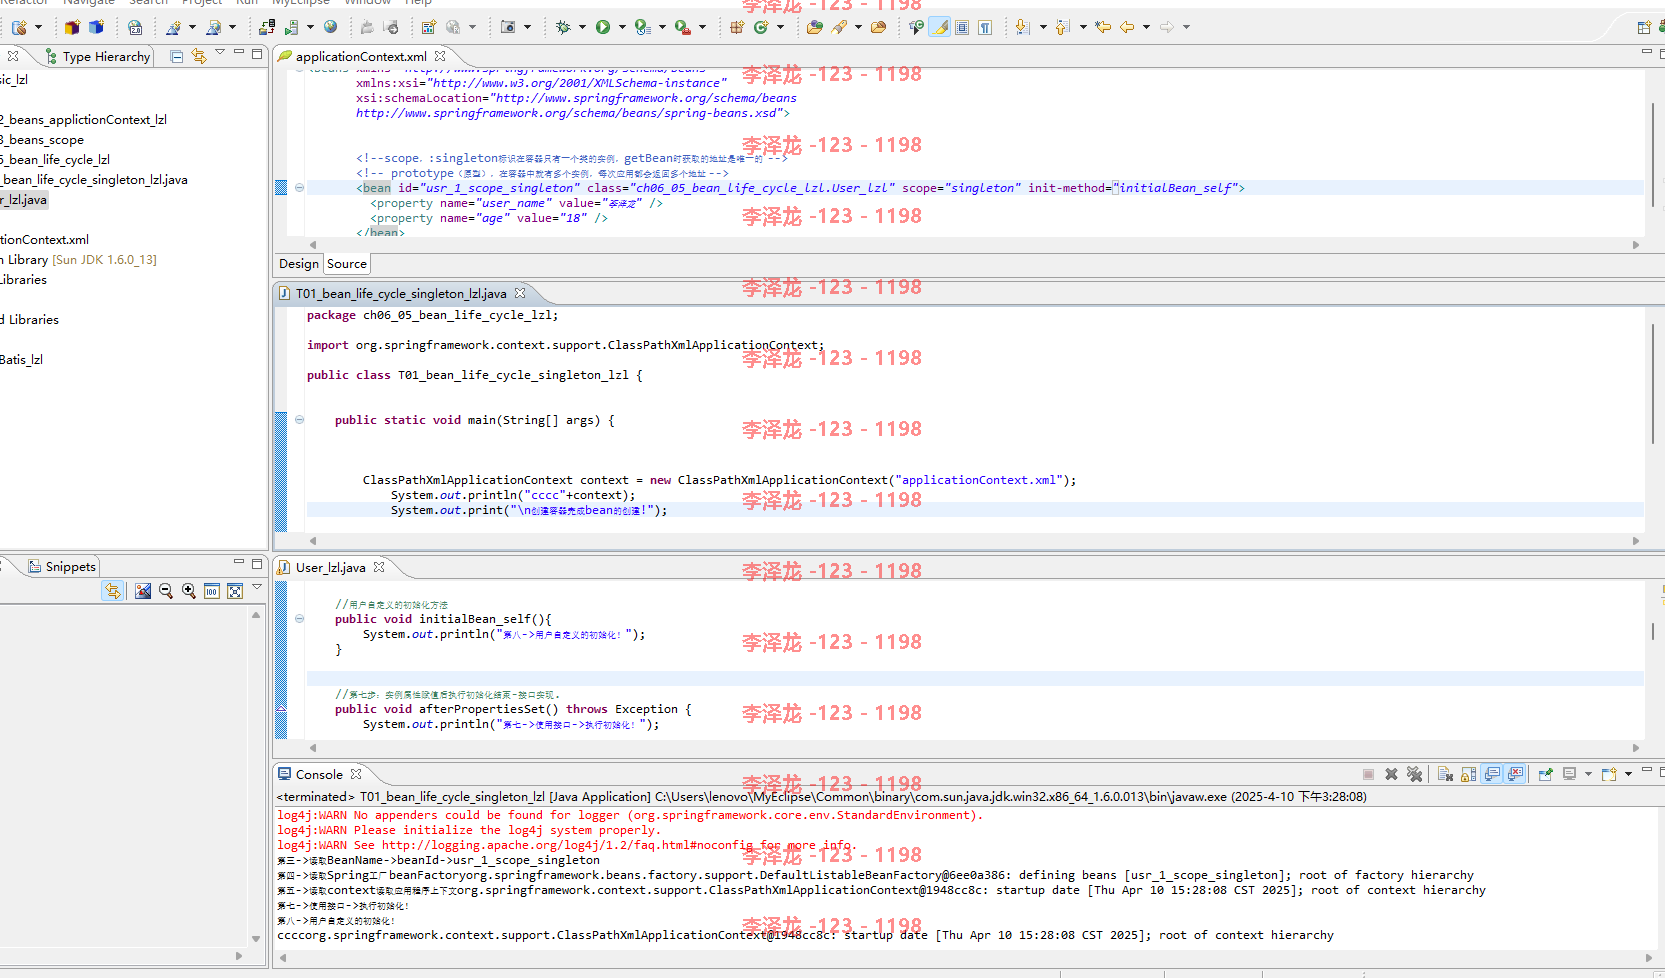The width and height of the screenshot is (1665, 978).
Task: Click the New Java Package icon
Action: [737, 27]
